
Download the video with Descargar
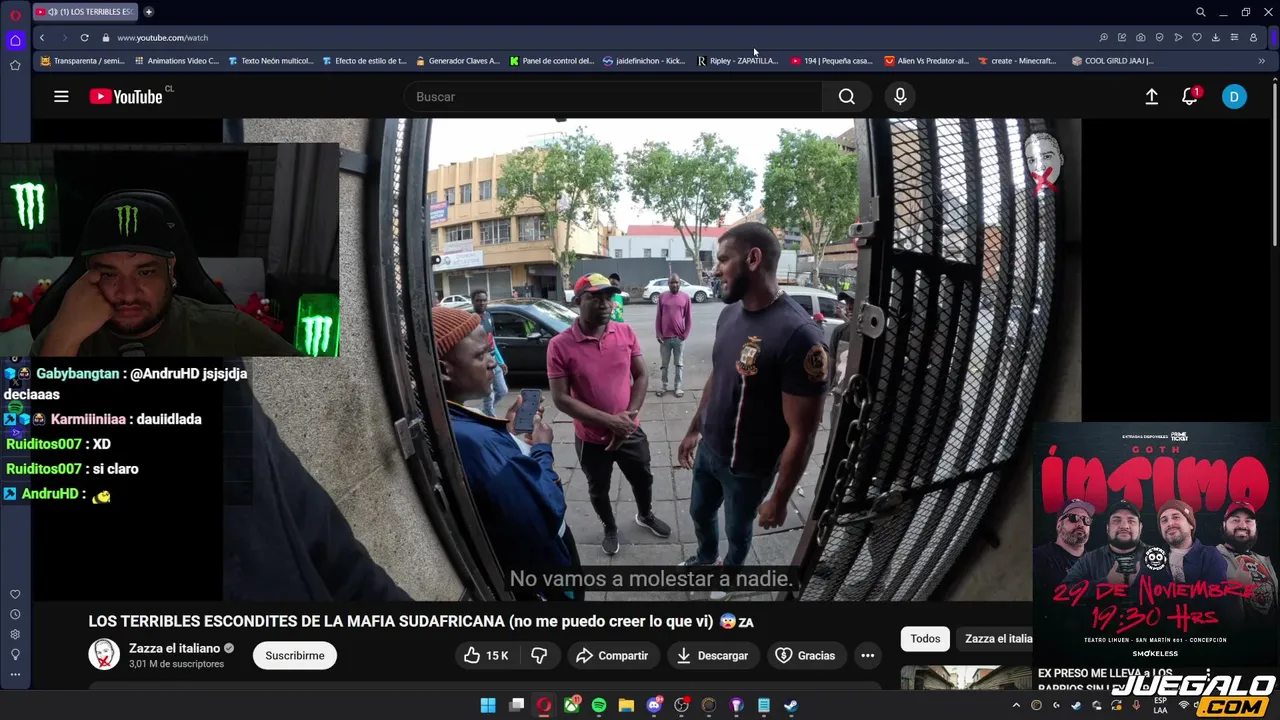coord(712,655)
